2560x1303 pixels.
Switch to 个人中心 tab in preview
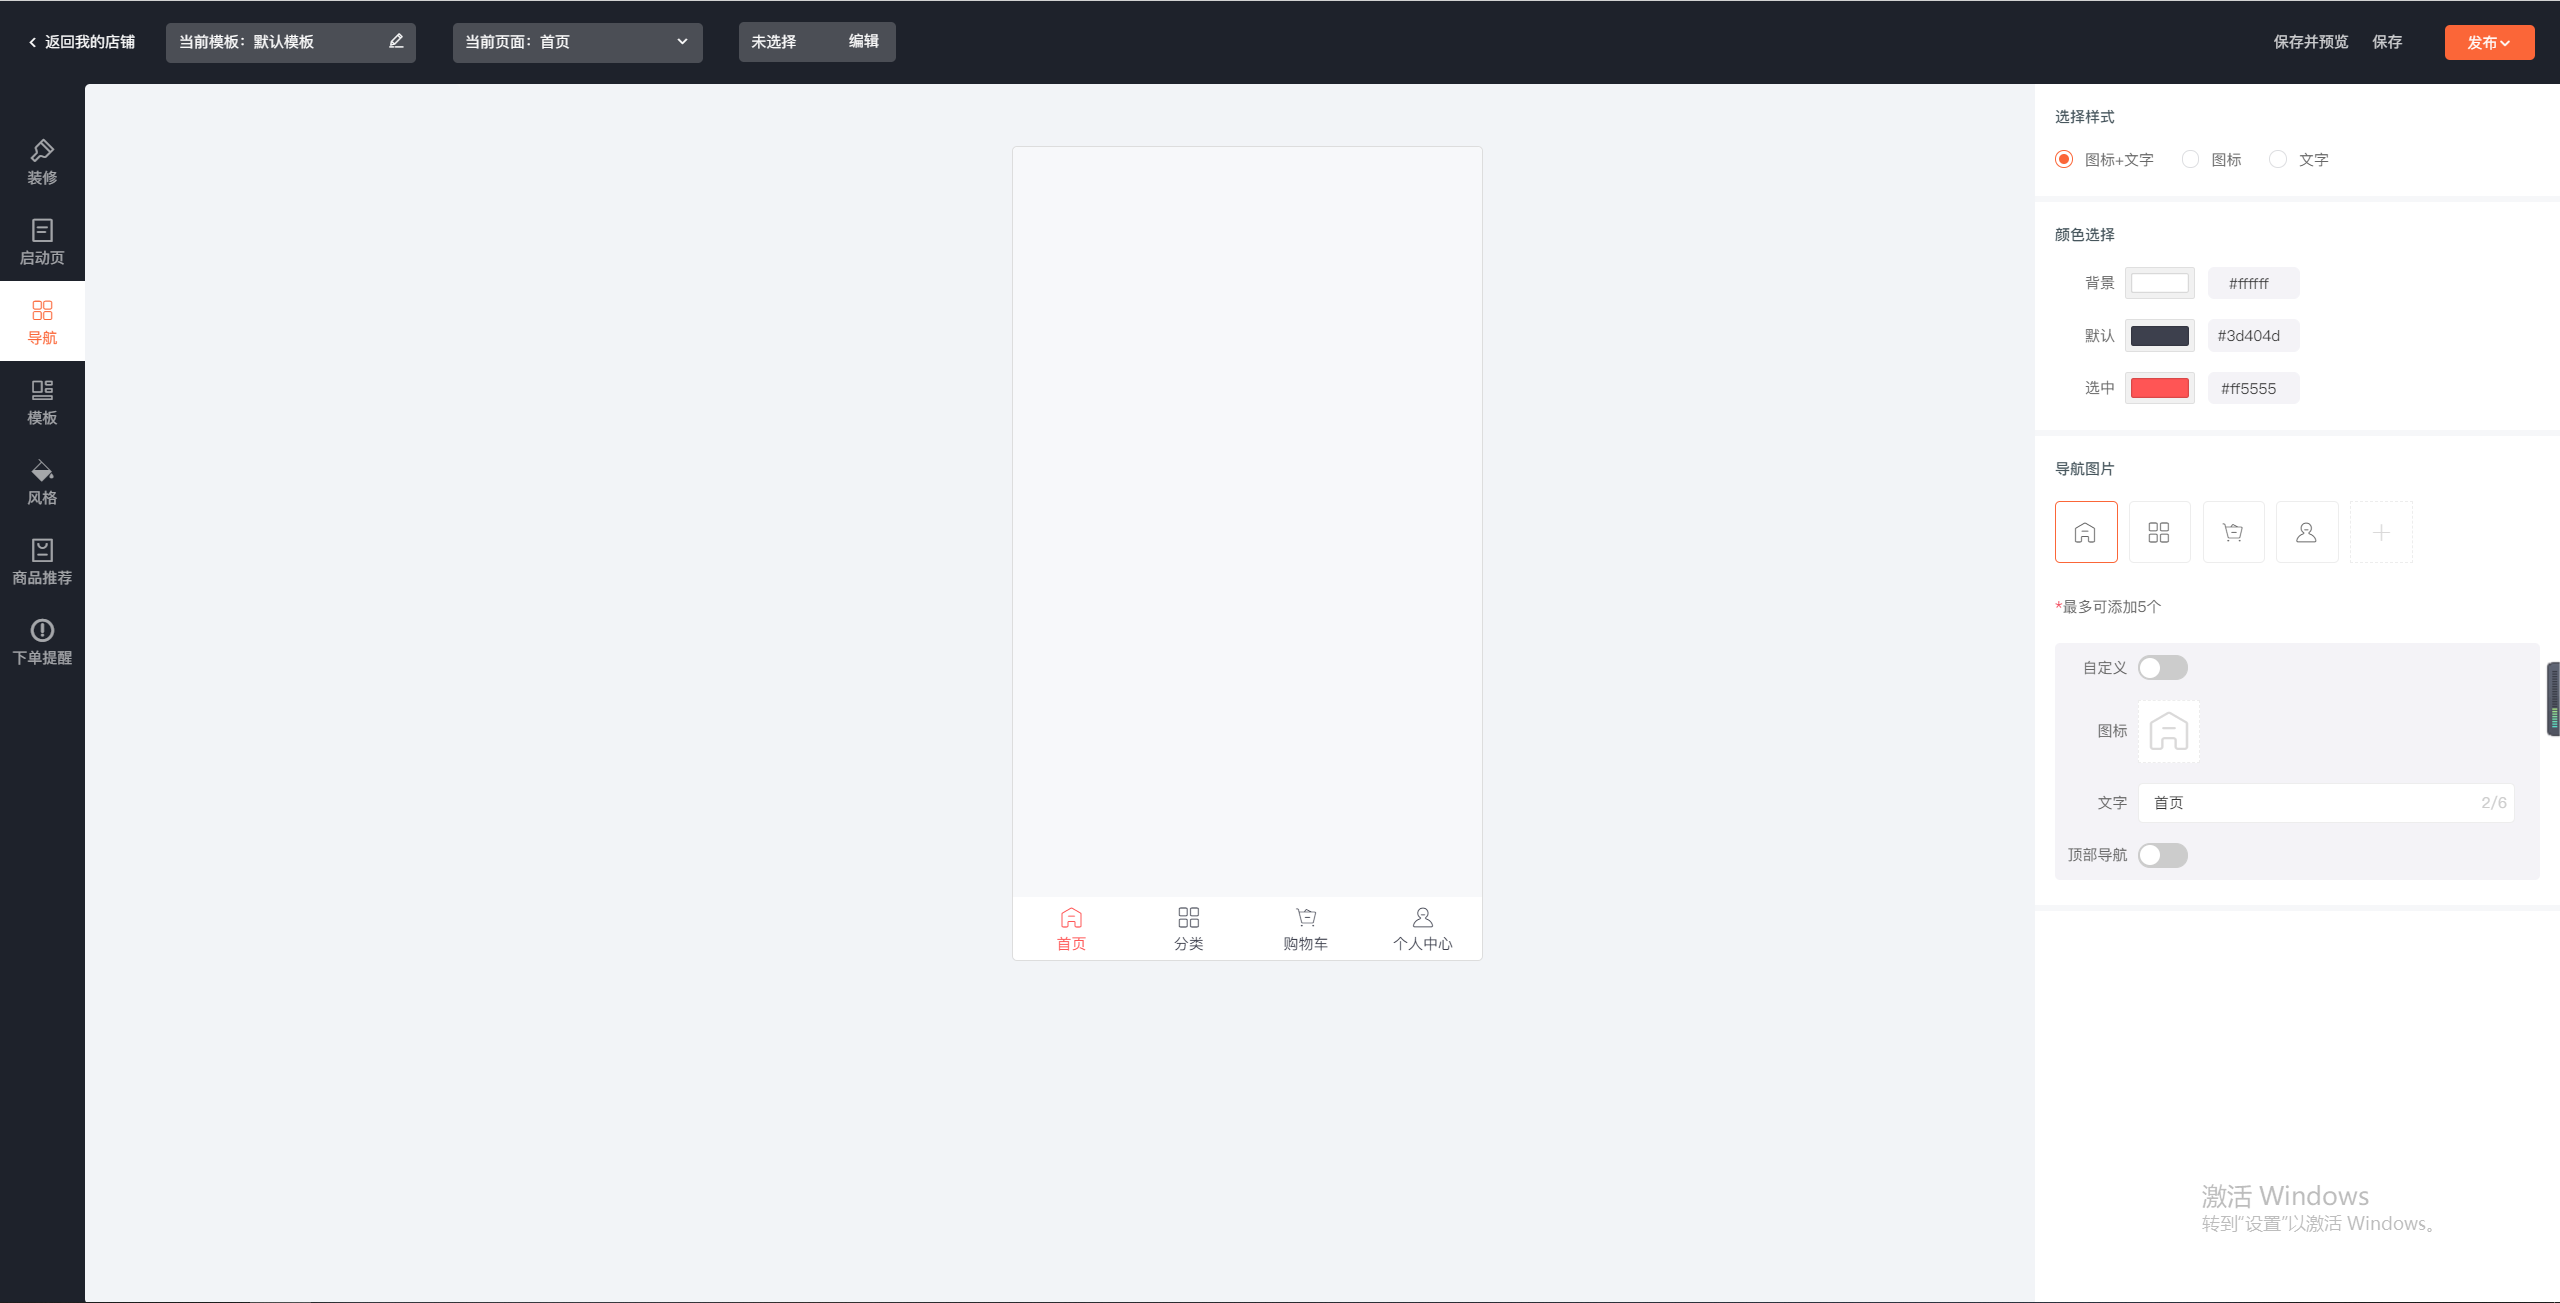tap(1422, 928)
